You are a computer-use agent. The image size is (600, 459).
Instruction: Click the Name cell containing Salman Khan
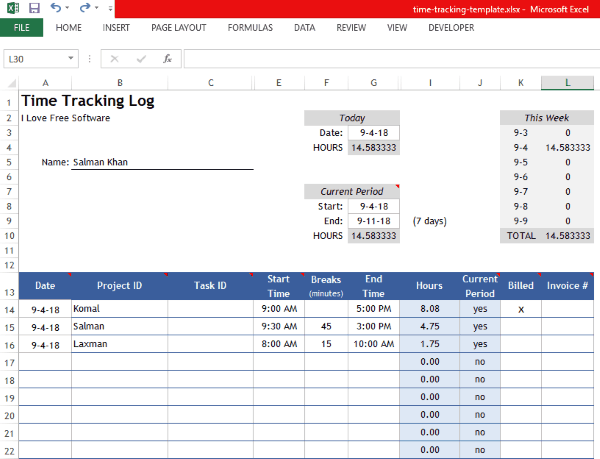160,161
